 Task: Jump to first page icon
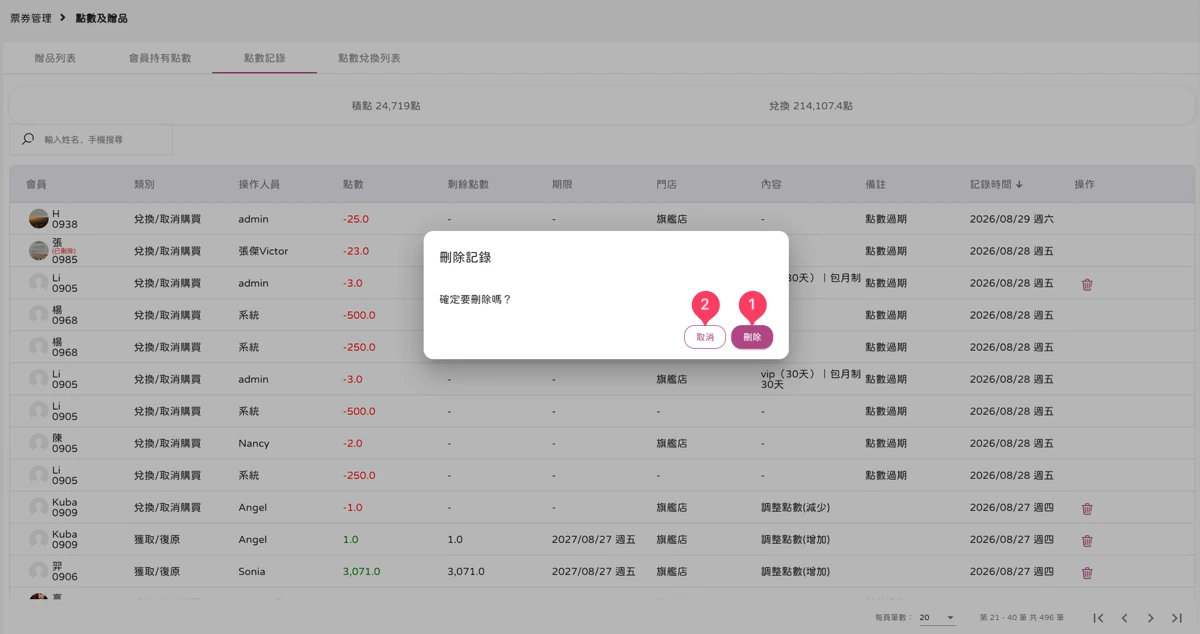pos(1099,618)
